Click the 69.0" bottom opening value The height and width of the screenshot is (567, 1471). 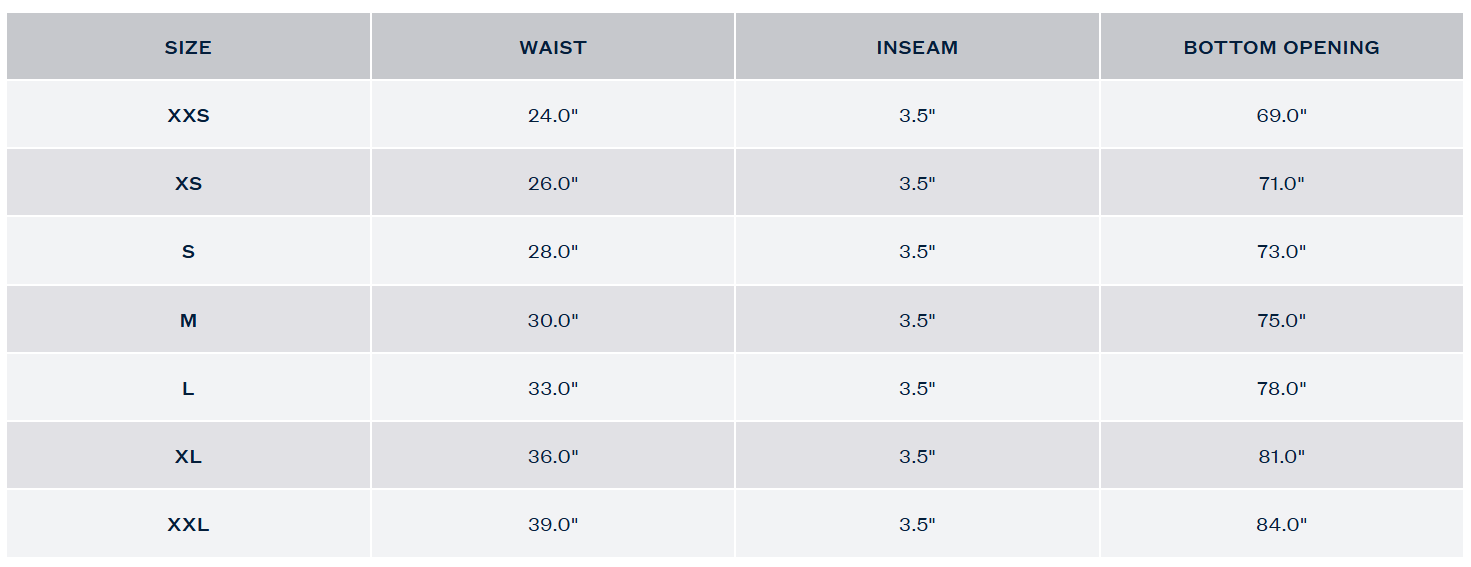(x=1282, y=115)
